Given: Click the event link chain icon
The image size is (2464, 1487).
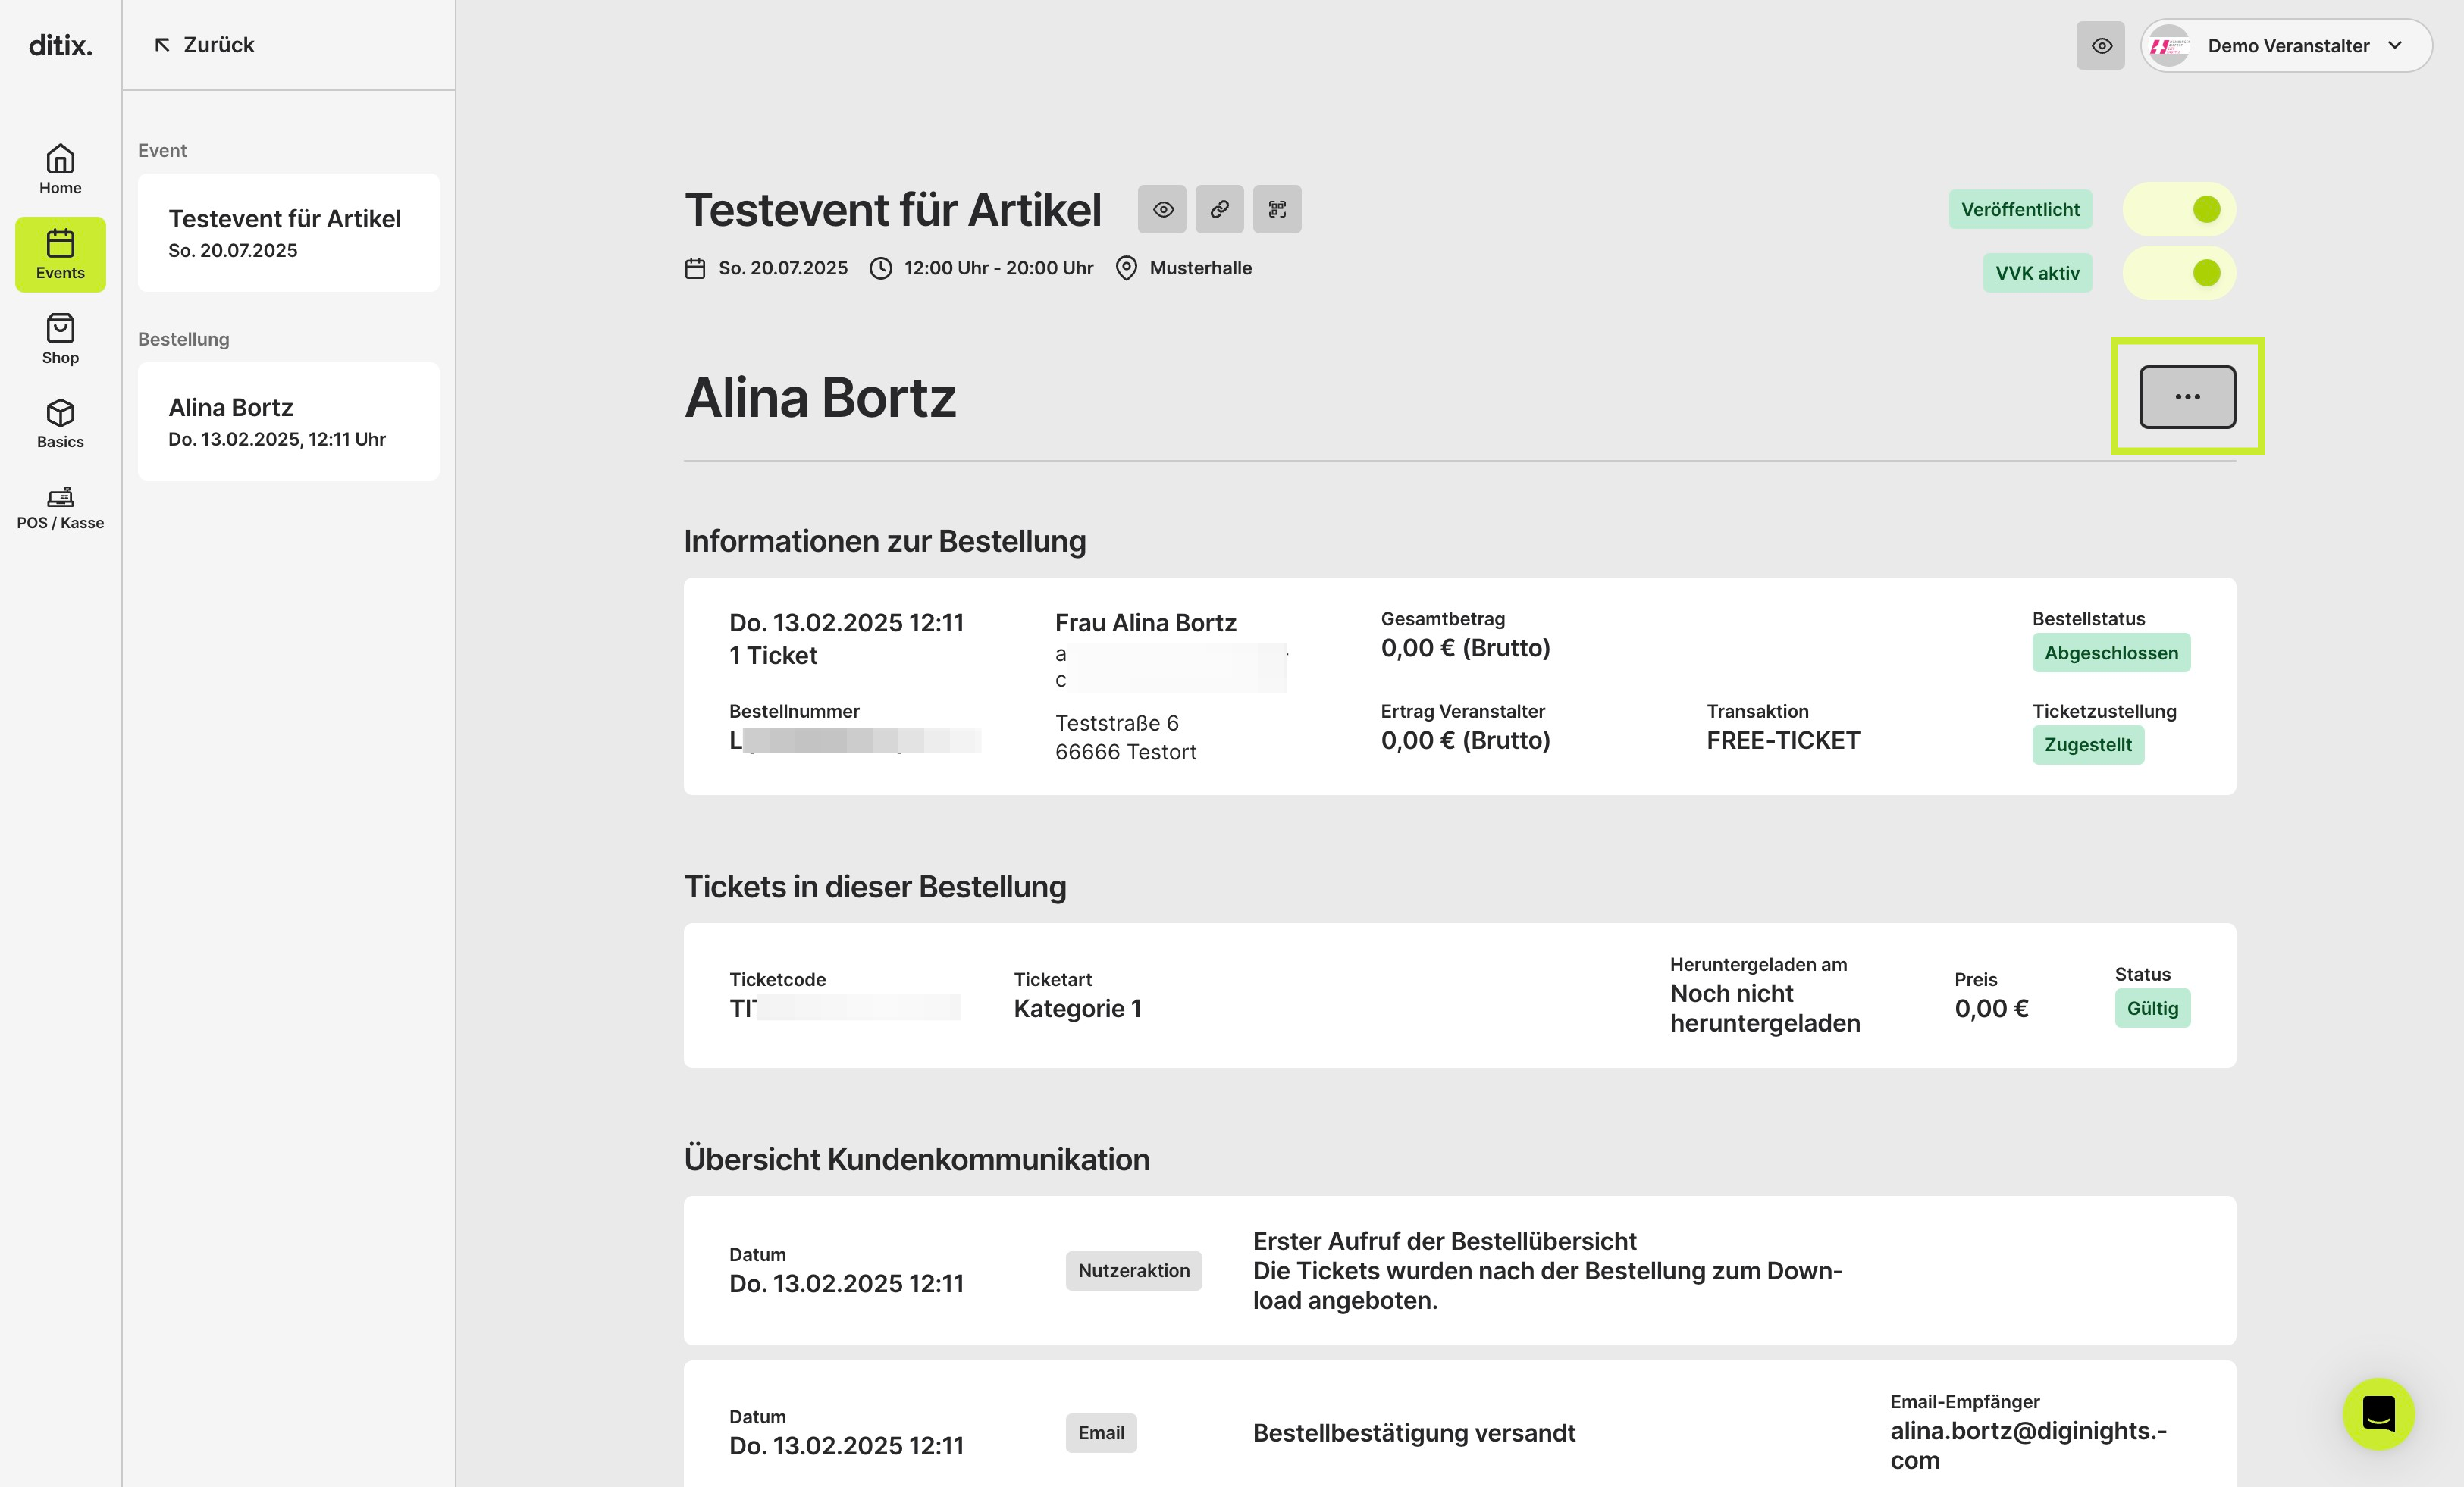Looking at the screenshot, I should [1219, 209].
